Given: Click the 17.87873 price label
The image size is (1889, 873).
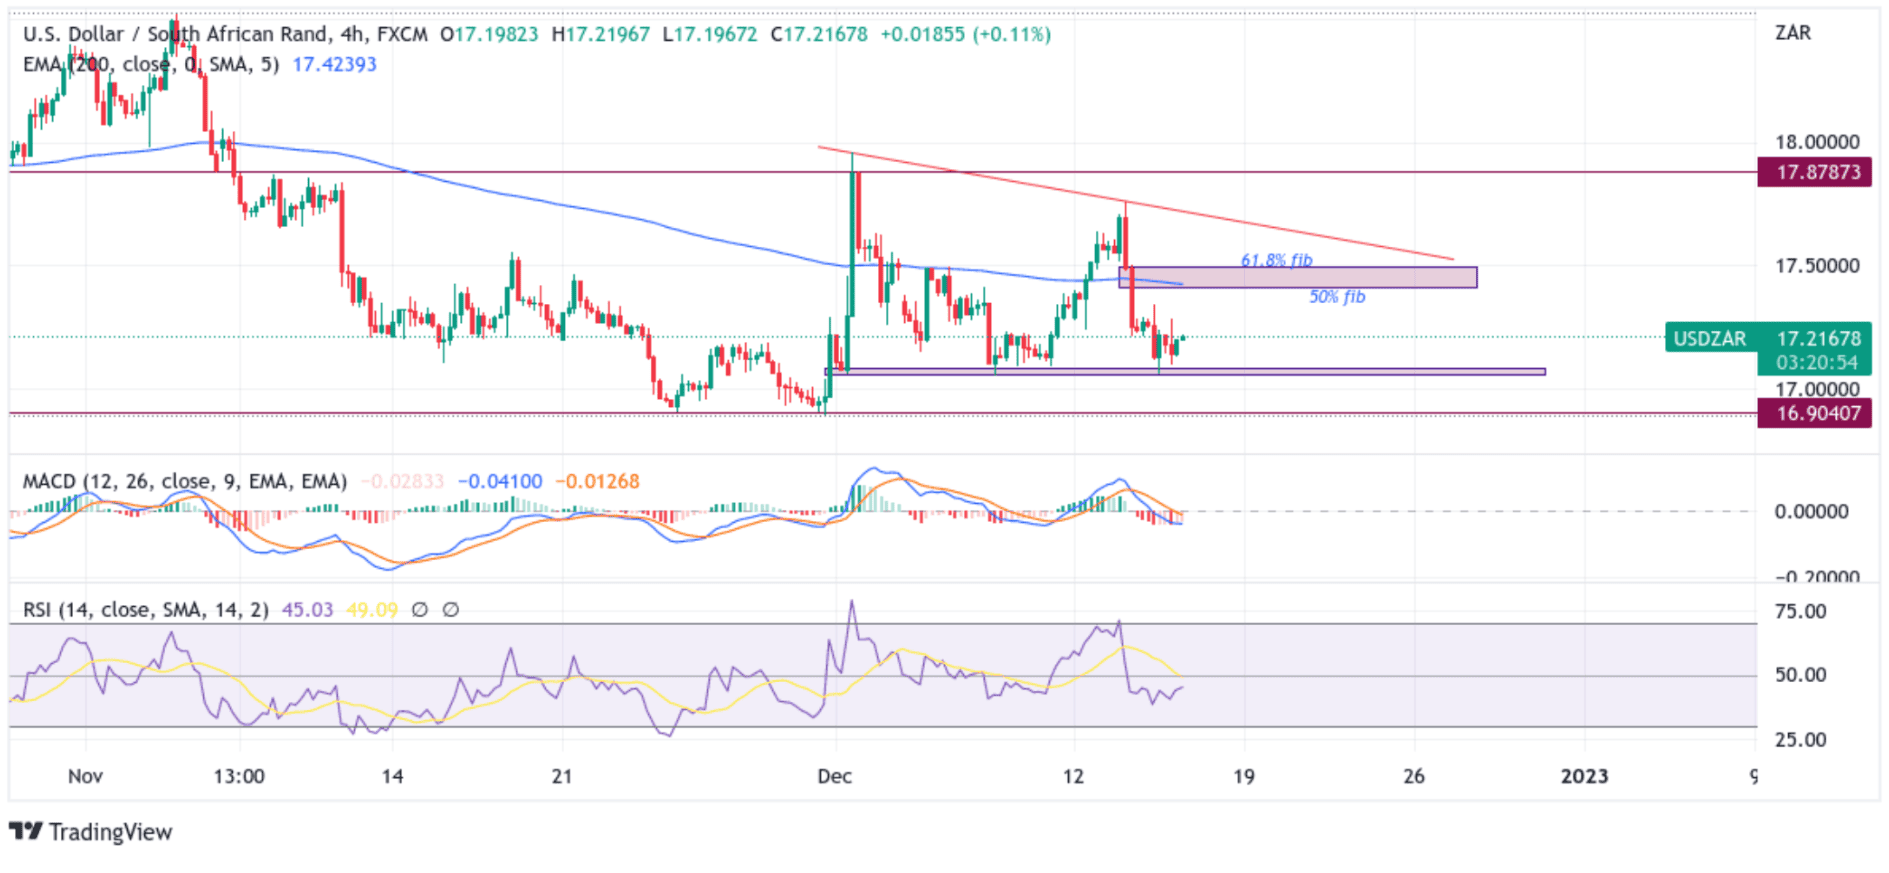Looking at the screenshot, I should tap(1814, 172).
